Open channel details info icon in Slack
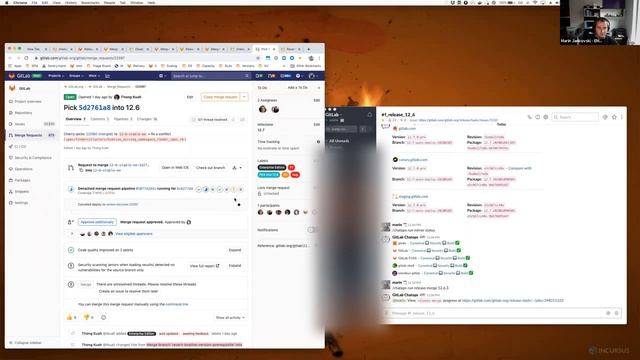 tap(538, 117)
